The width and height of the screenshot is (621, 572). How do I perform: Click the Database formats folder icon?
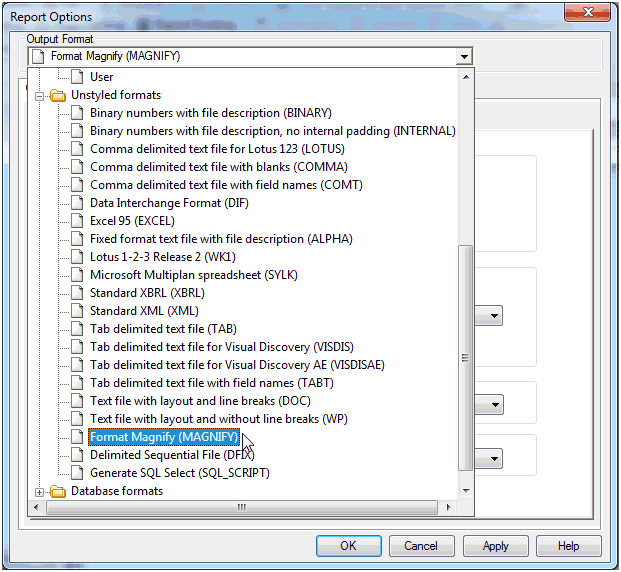click(58, 491)
